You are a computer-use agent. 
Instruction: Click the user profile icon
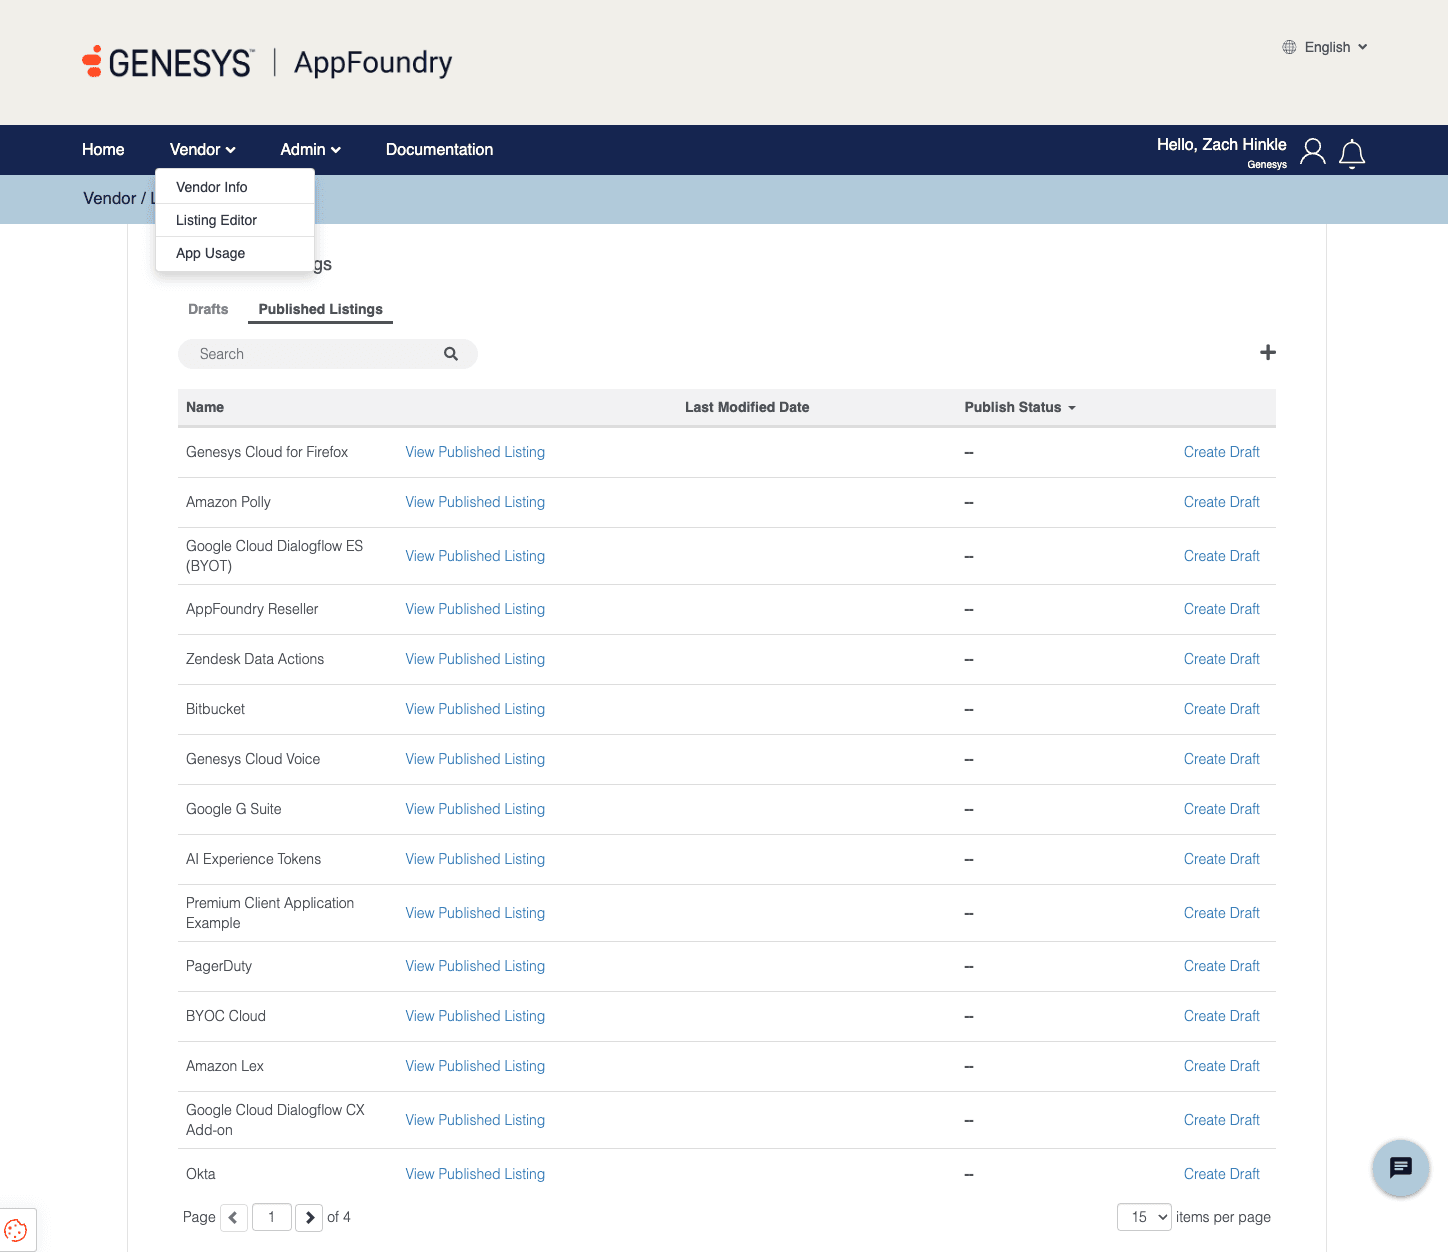1313,152
